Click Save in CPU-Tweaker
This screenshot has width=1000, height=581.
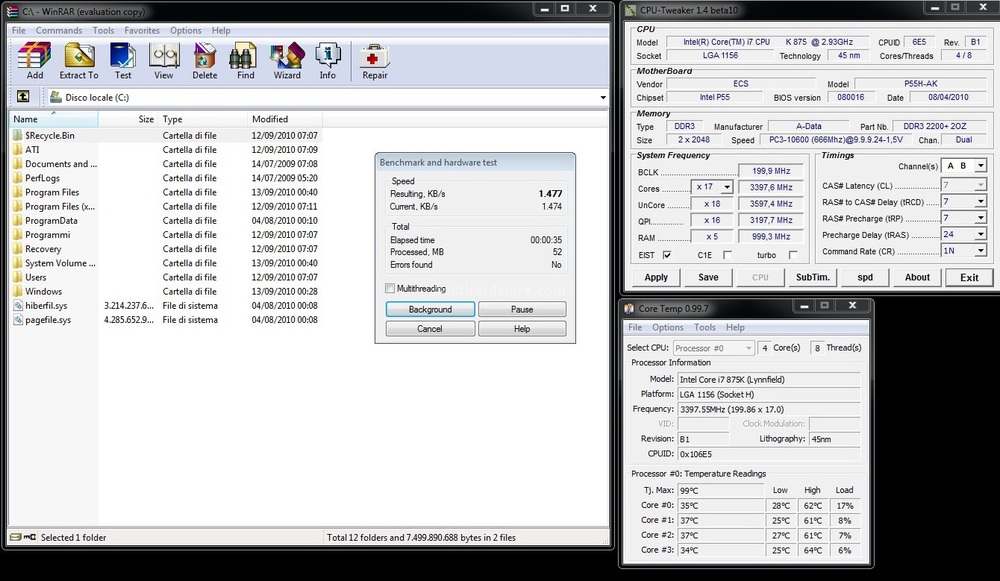tap(708, 277)
